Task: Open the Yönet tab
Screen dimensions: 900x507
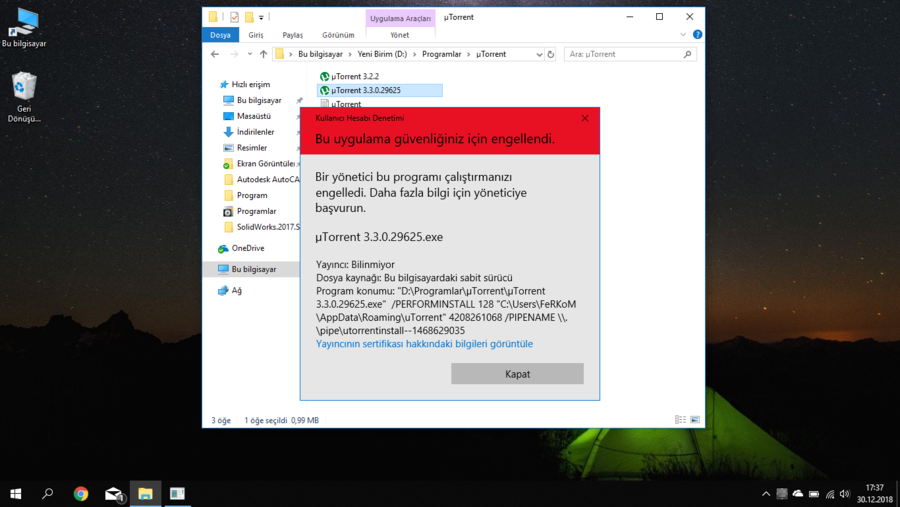Action: [x=399, y=35]
